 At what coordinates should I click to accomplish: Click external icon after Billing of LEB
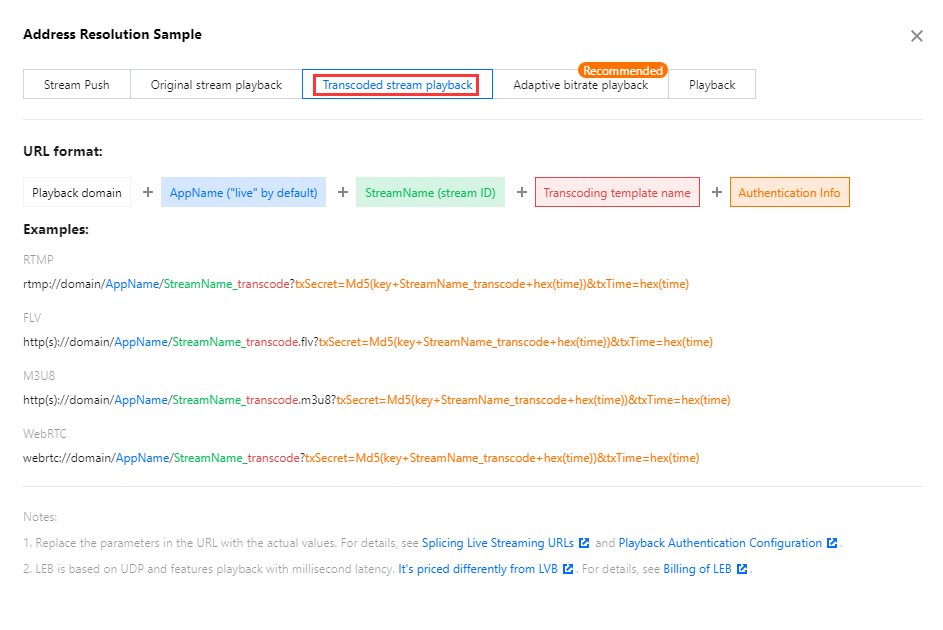coord(742,569)
